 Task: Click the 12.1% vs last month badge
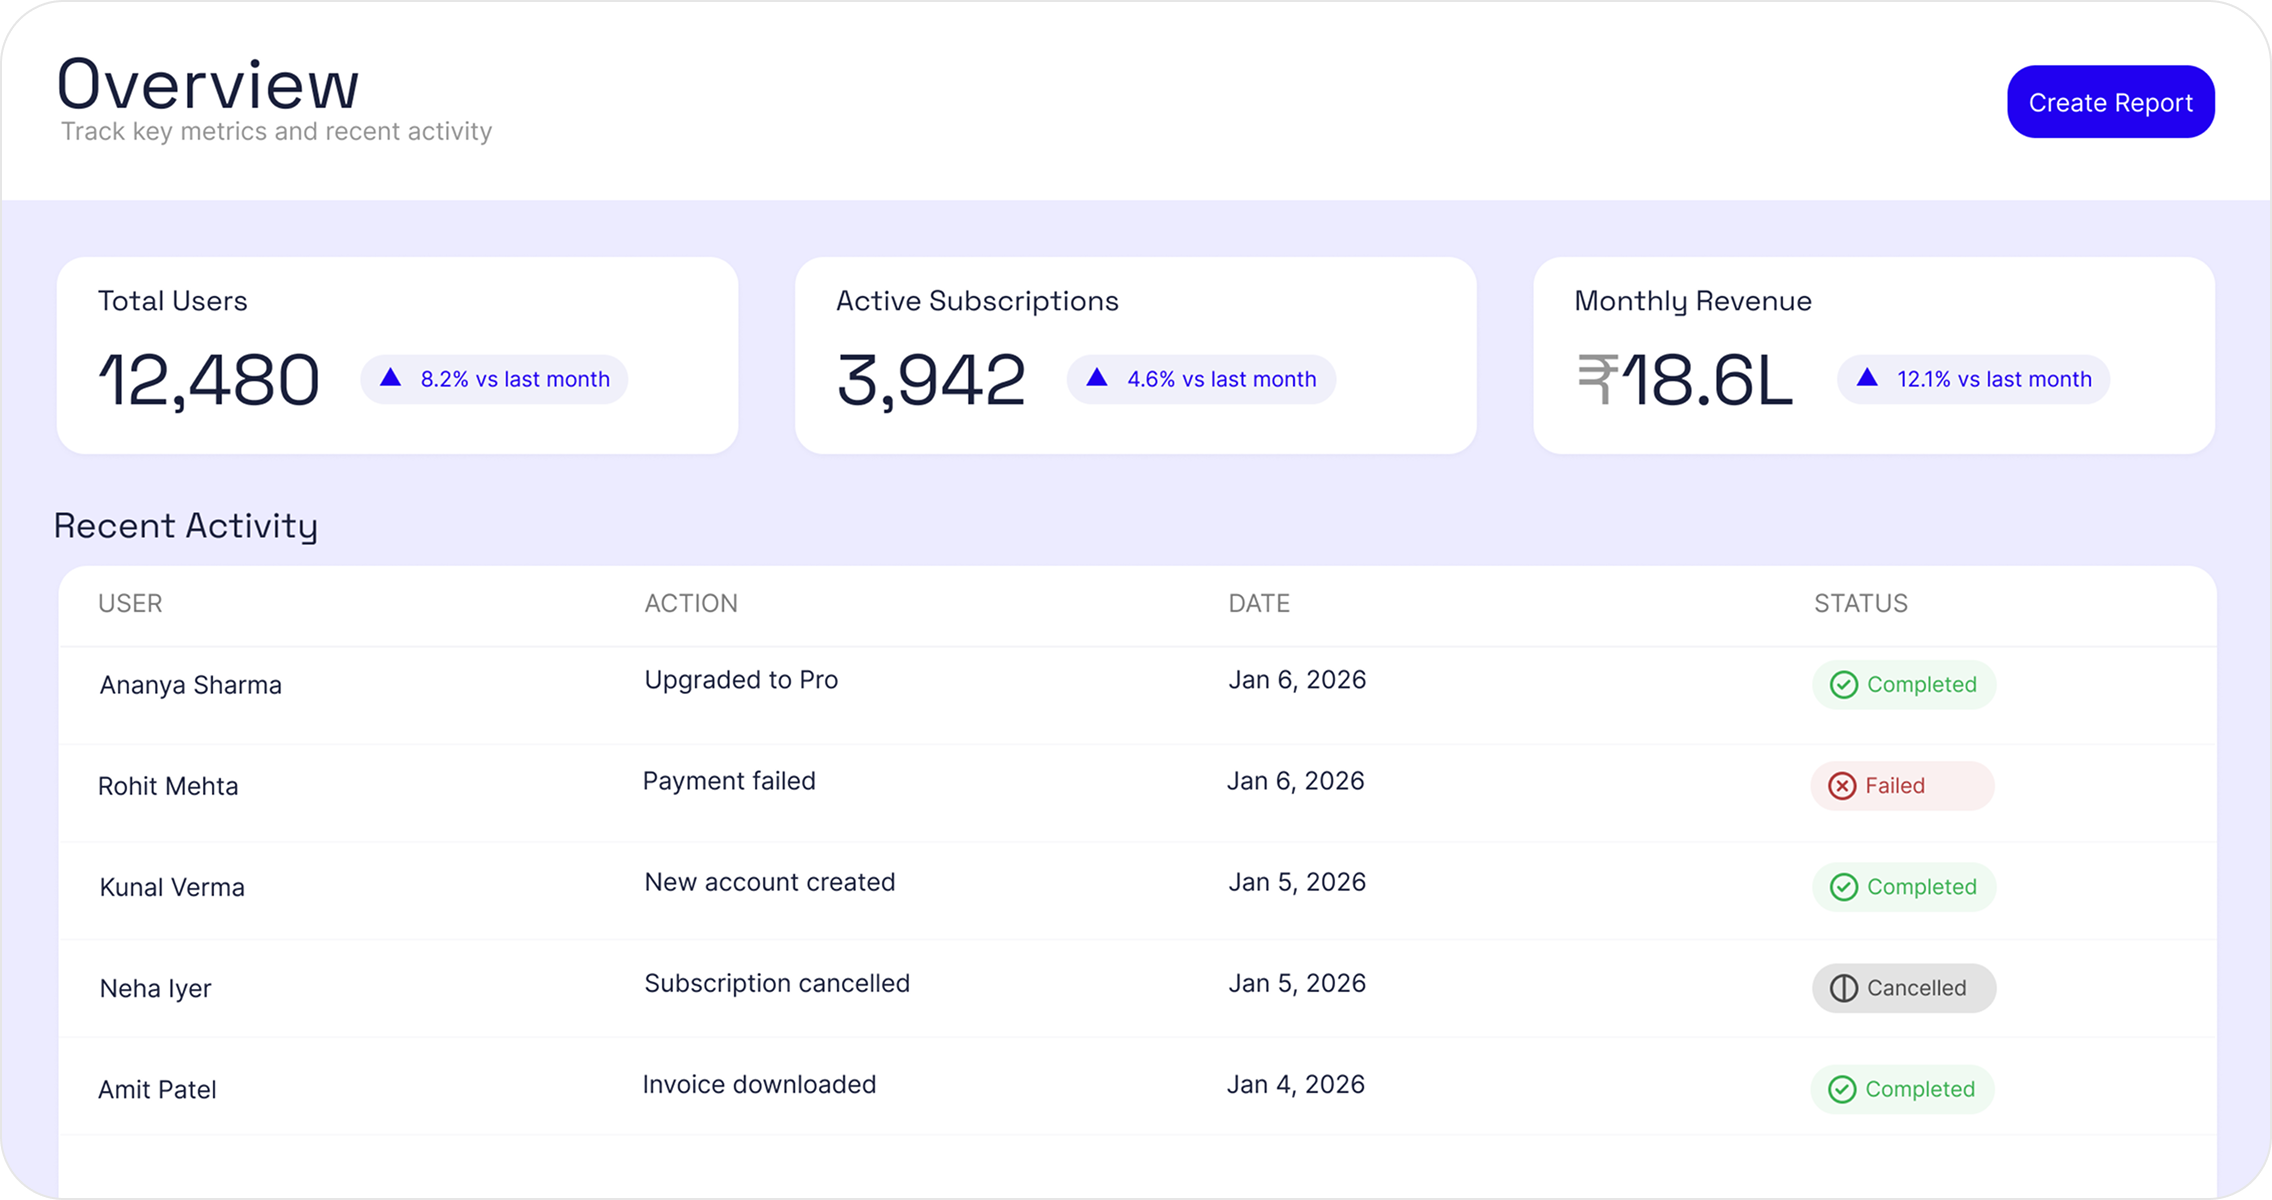click(x=1973, y=379)
